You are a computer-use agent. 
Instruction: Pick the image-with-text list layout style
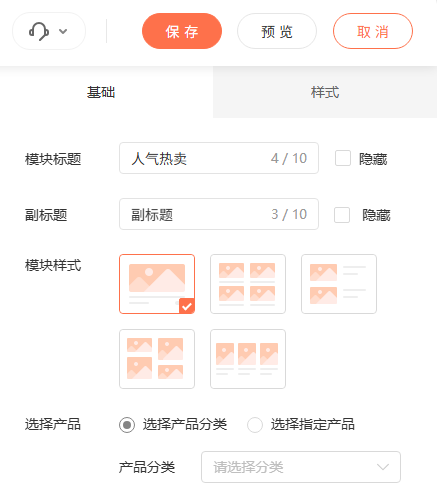(x=339, y=284)
